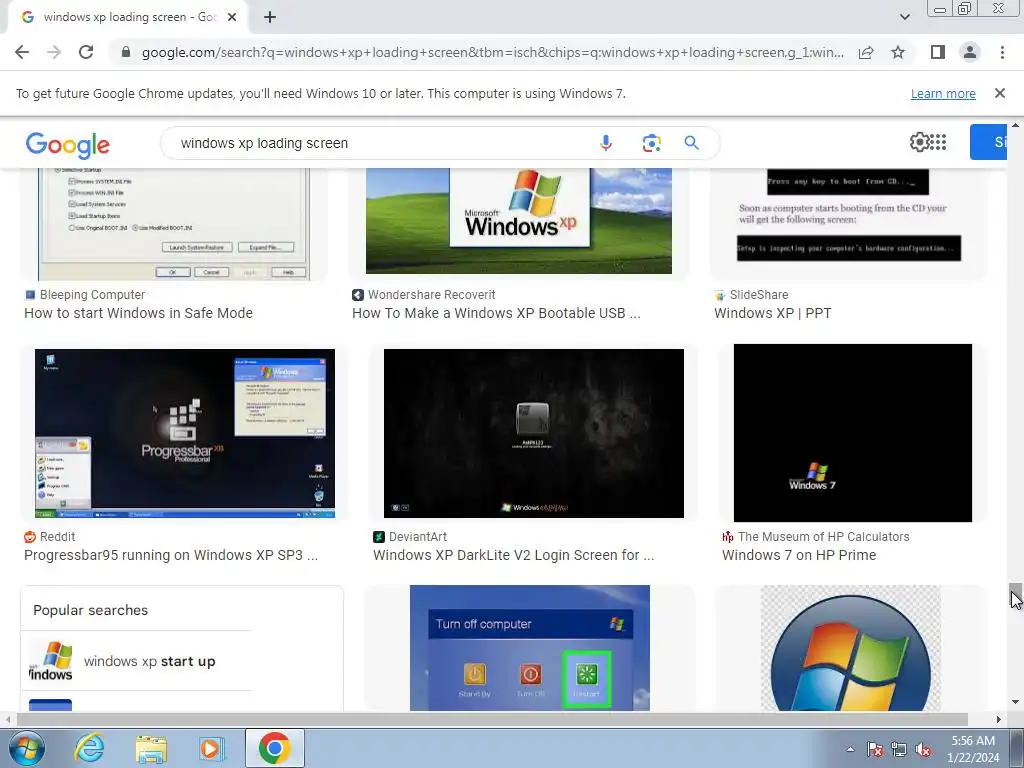Click The Museum of HP Calculators label
This screenshot has height=768, width=1024.
point(824,537)
